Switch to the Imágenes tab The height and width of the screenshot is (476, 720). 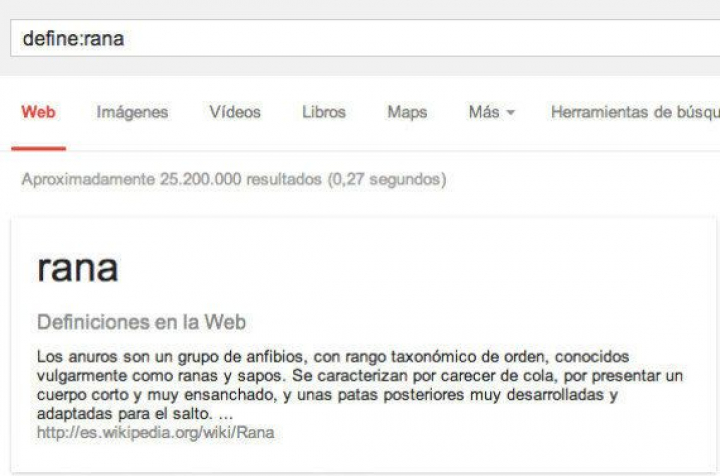pyautogui.click(x=132, y=112)
